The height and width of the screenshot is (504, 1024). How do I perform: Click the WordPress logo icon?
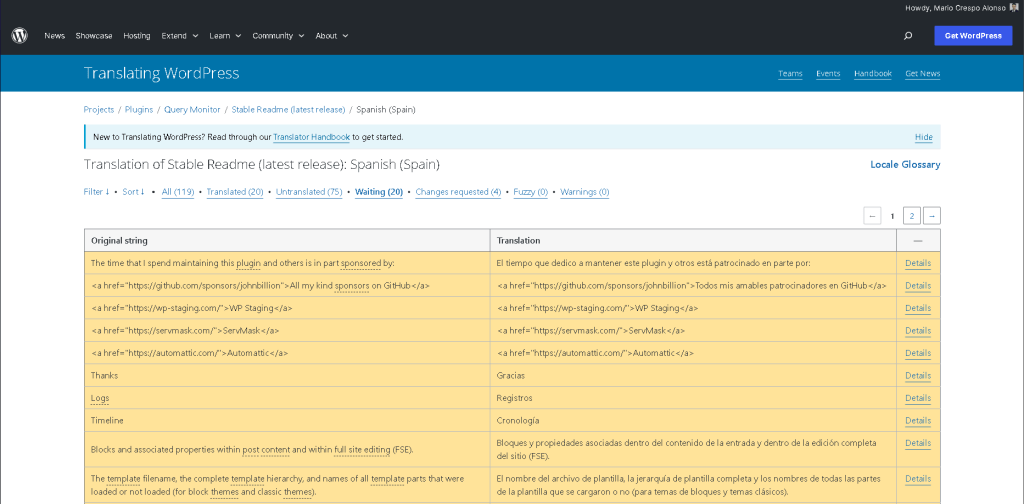pyautogui.click(x=20, y=35)
